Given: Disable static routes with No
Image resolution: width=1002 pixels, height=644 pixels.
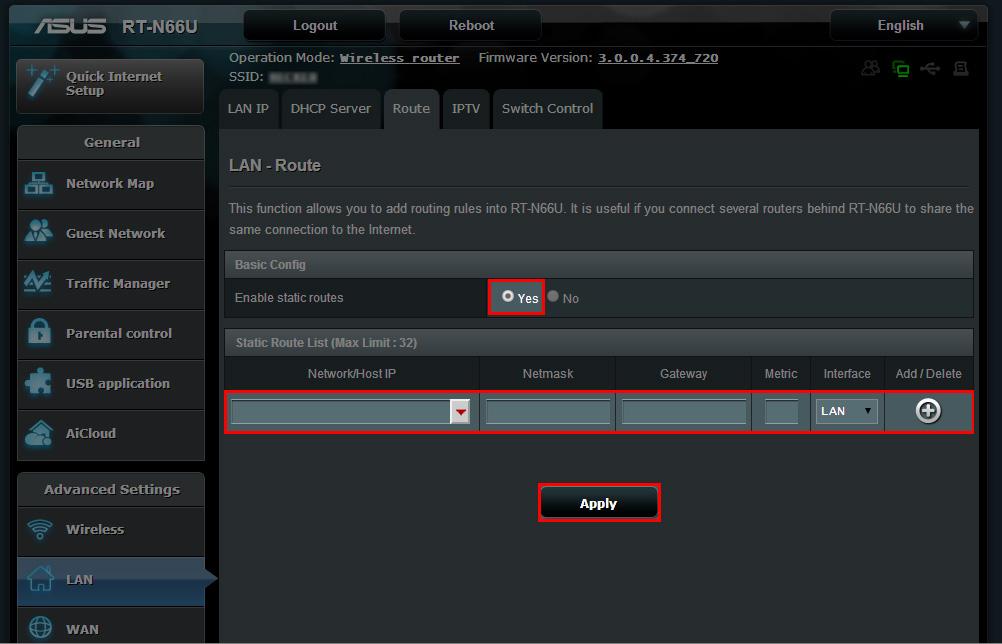Looking at the screenshot, I should click(553, 296).
